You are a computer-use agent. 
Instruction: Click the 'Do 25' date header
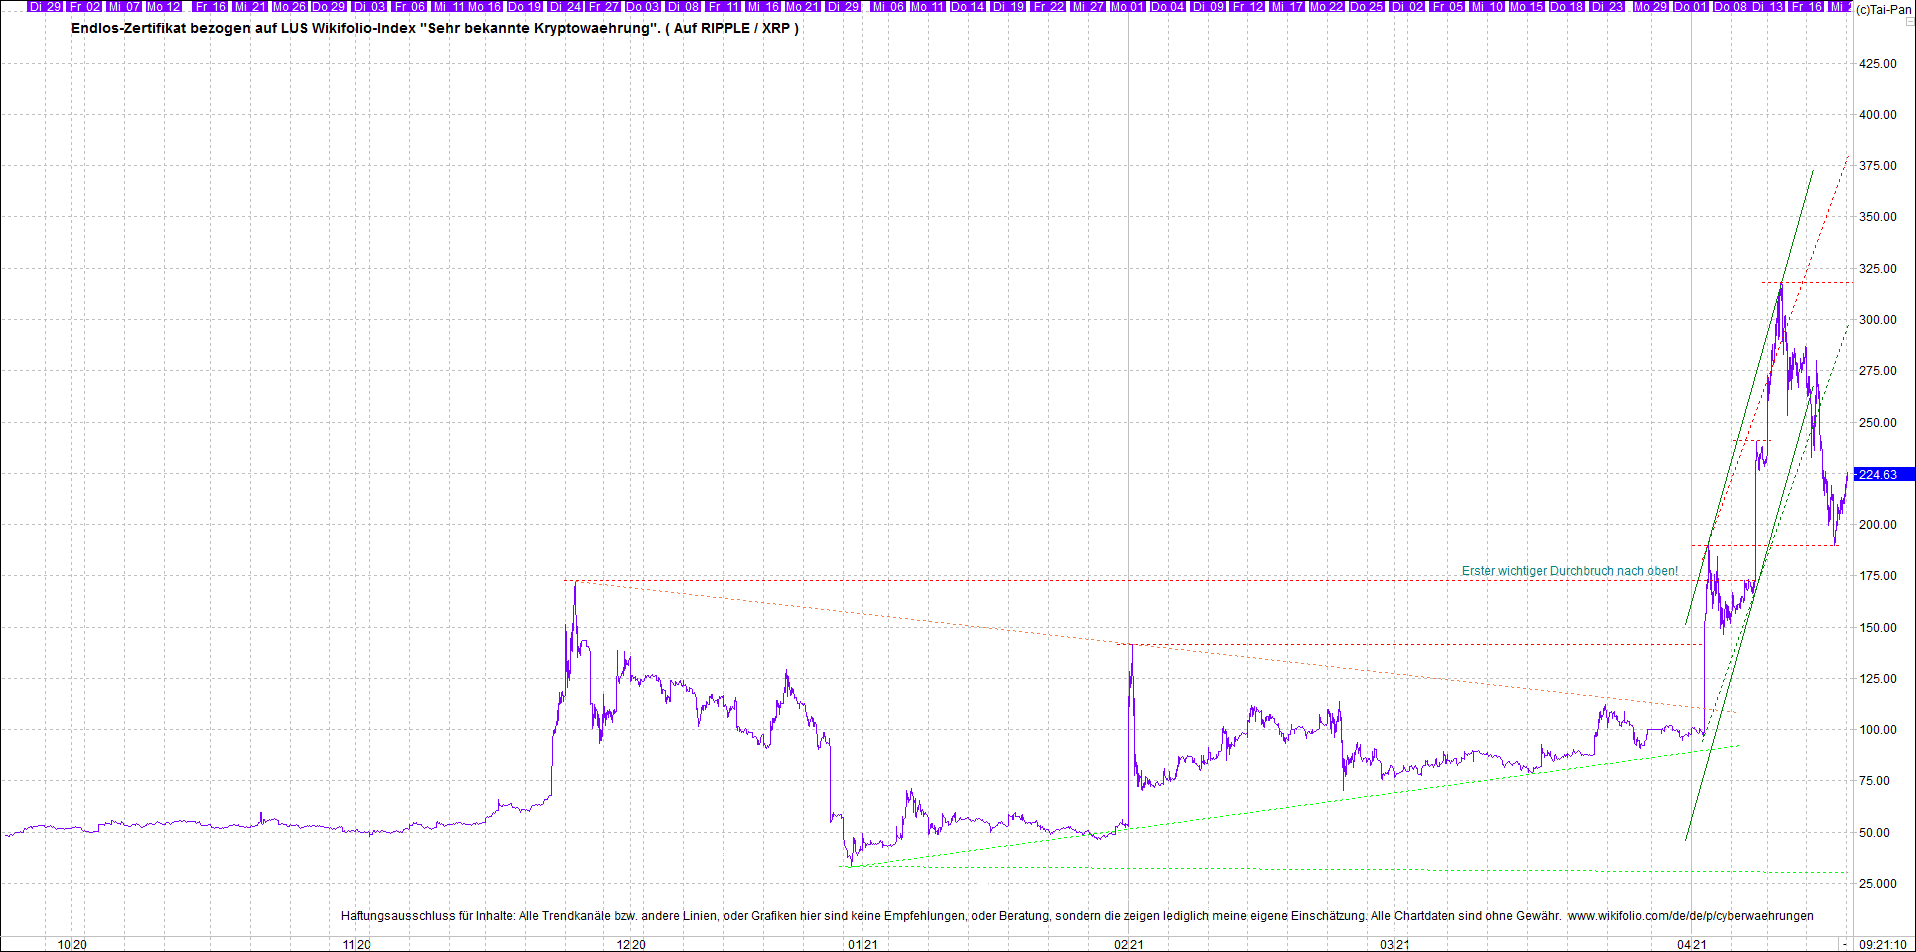pos(1366,6)
